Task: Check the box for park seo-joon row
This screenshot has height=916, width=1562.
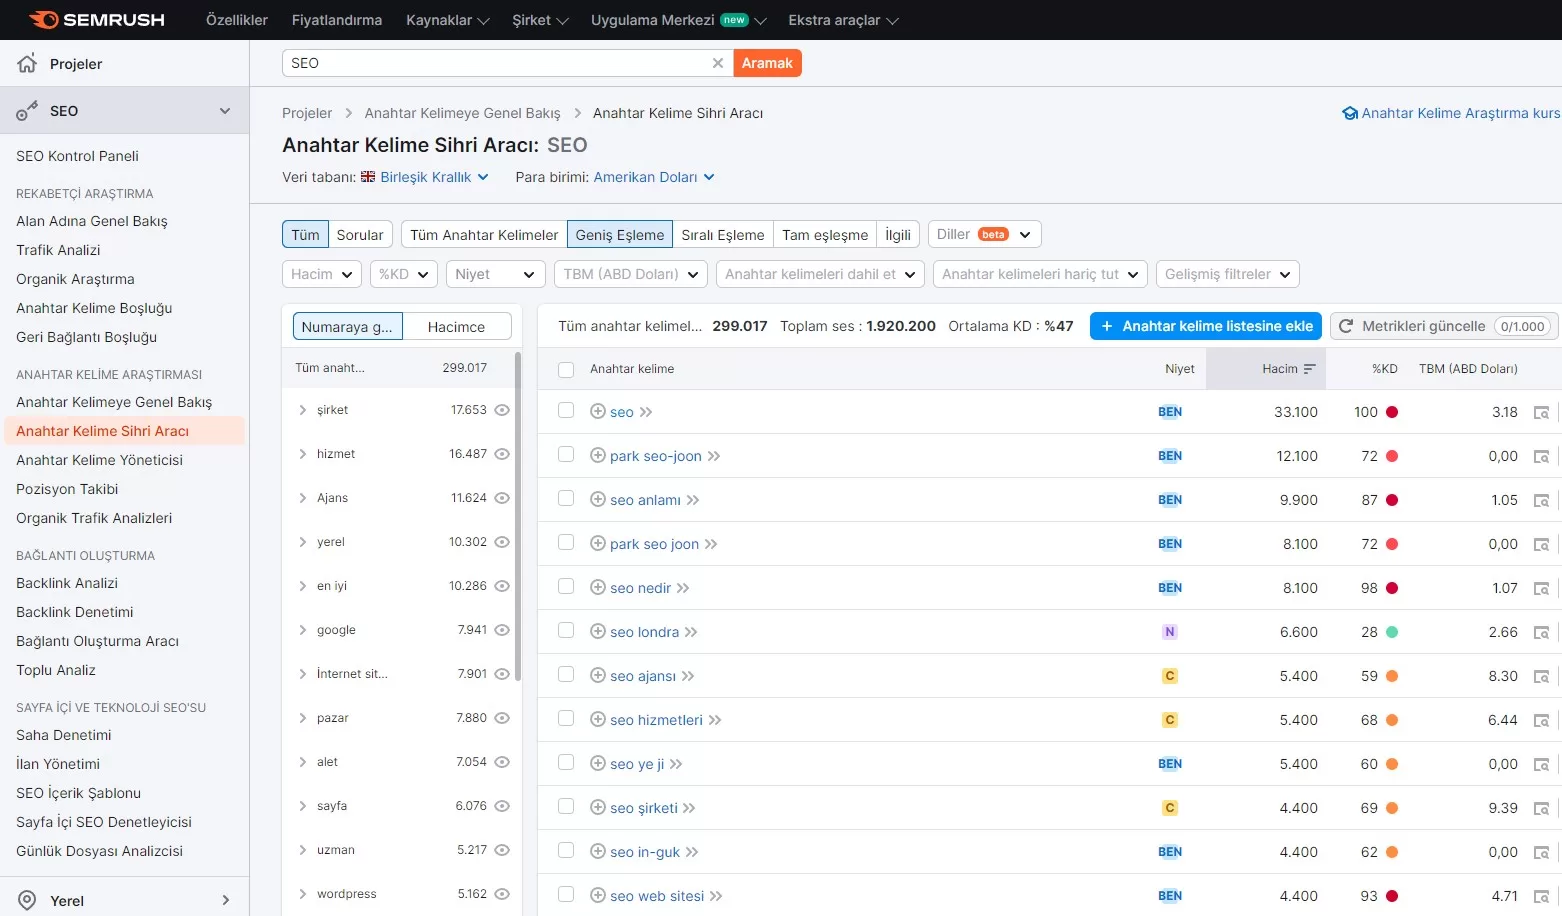Action: [566, 454]
